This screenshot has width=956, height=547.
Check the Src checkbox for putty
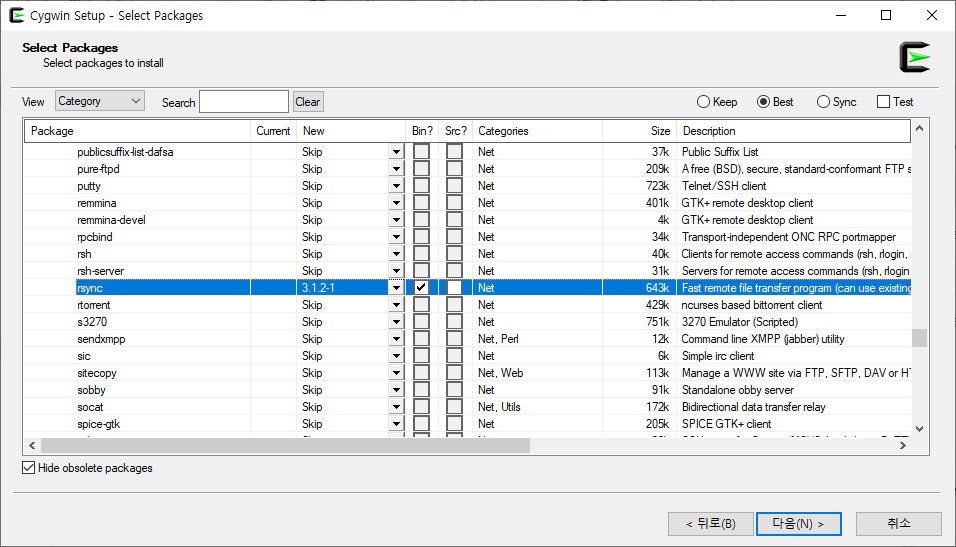[x=454, y=185]
